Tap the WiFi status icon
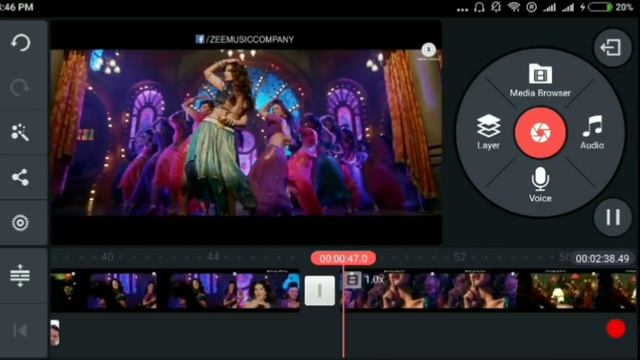The image size is (640, 360). (x=513, y=7)
